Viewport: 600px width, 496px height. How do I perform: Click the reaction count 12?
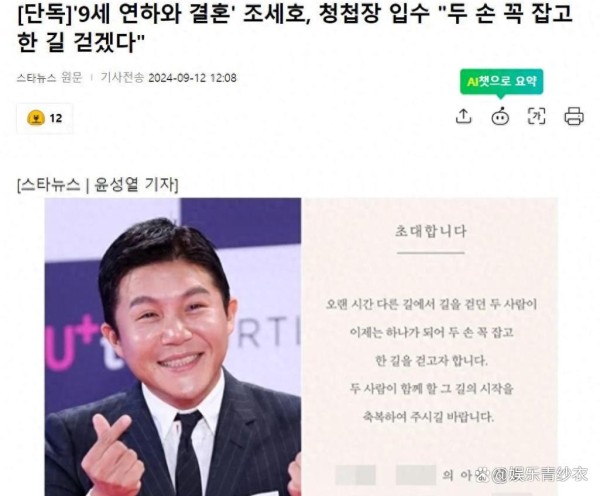pos(56,118)
